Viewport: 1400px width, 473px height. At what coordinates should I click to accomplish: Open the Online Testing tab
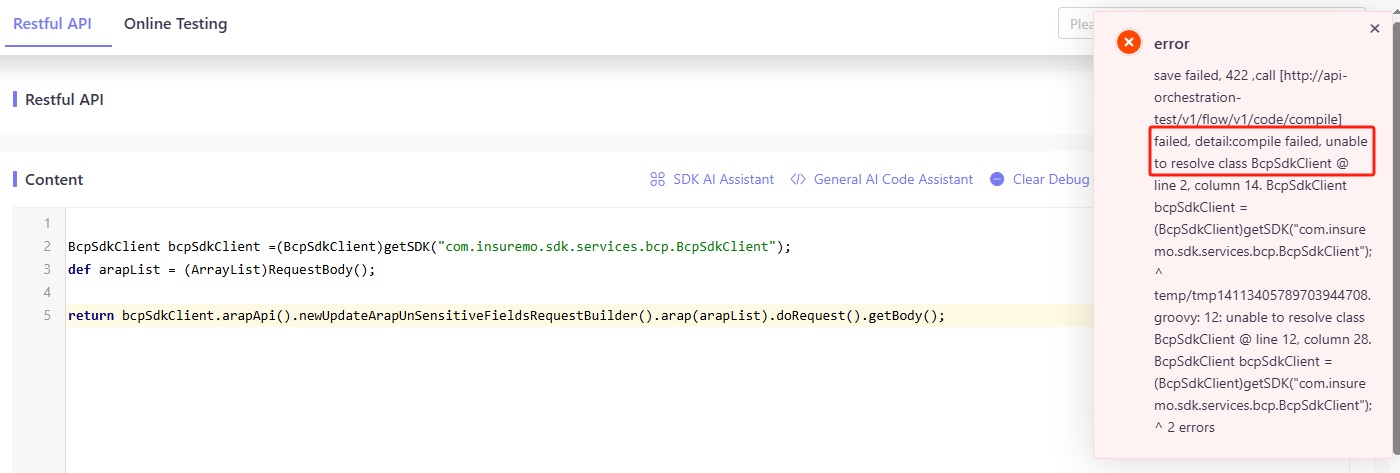tap(175, 24)
